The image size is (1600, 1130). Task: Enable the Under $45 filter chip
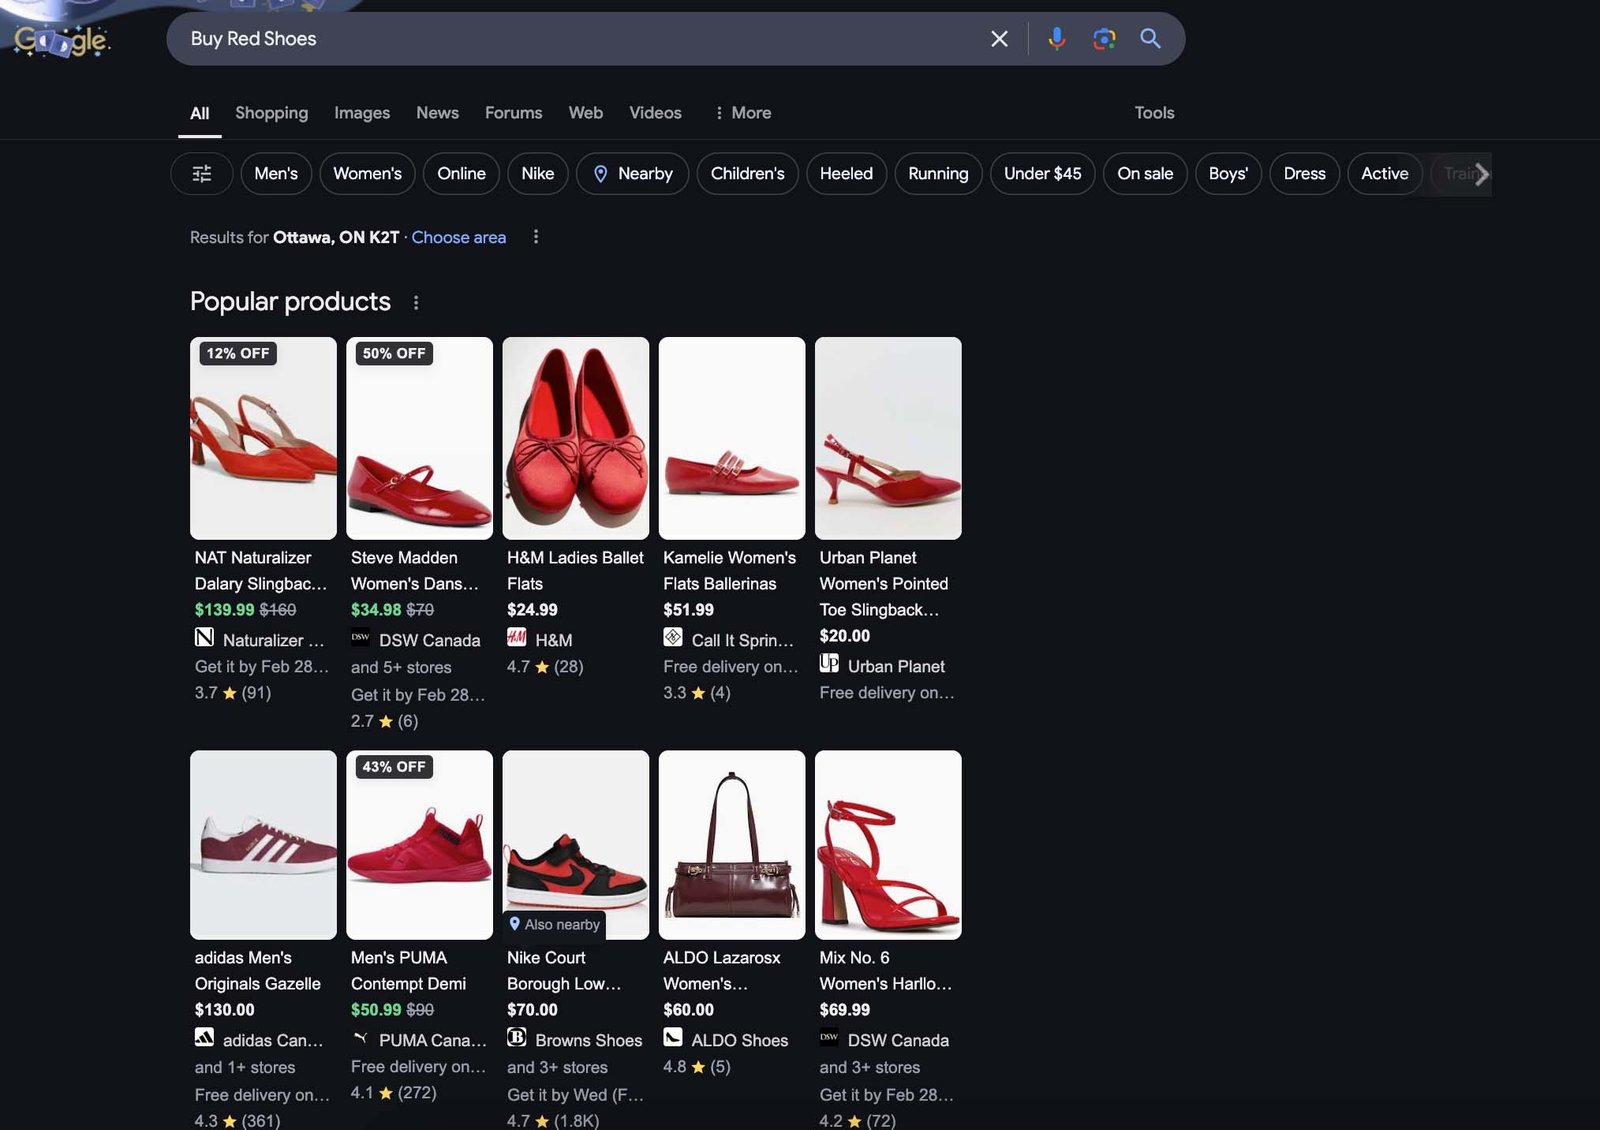pyautogui.click(x=1042, y=174)
